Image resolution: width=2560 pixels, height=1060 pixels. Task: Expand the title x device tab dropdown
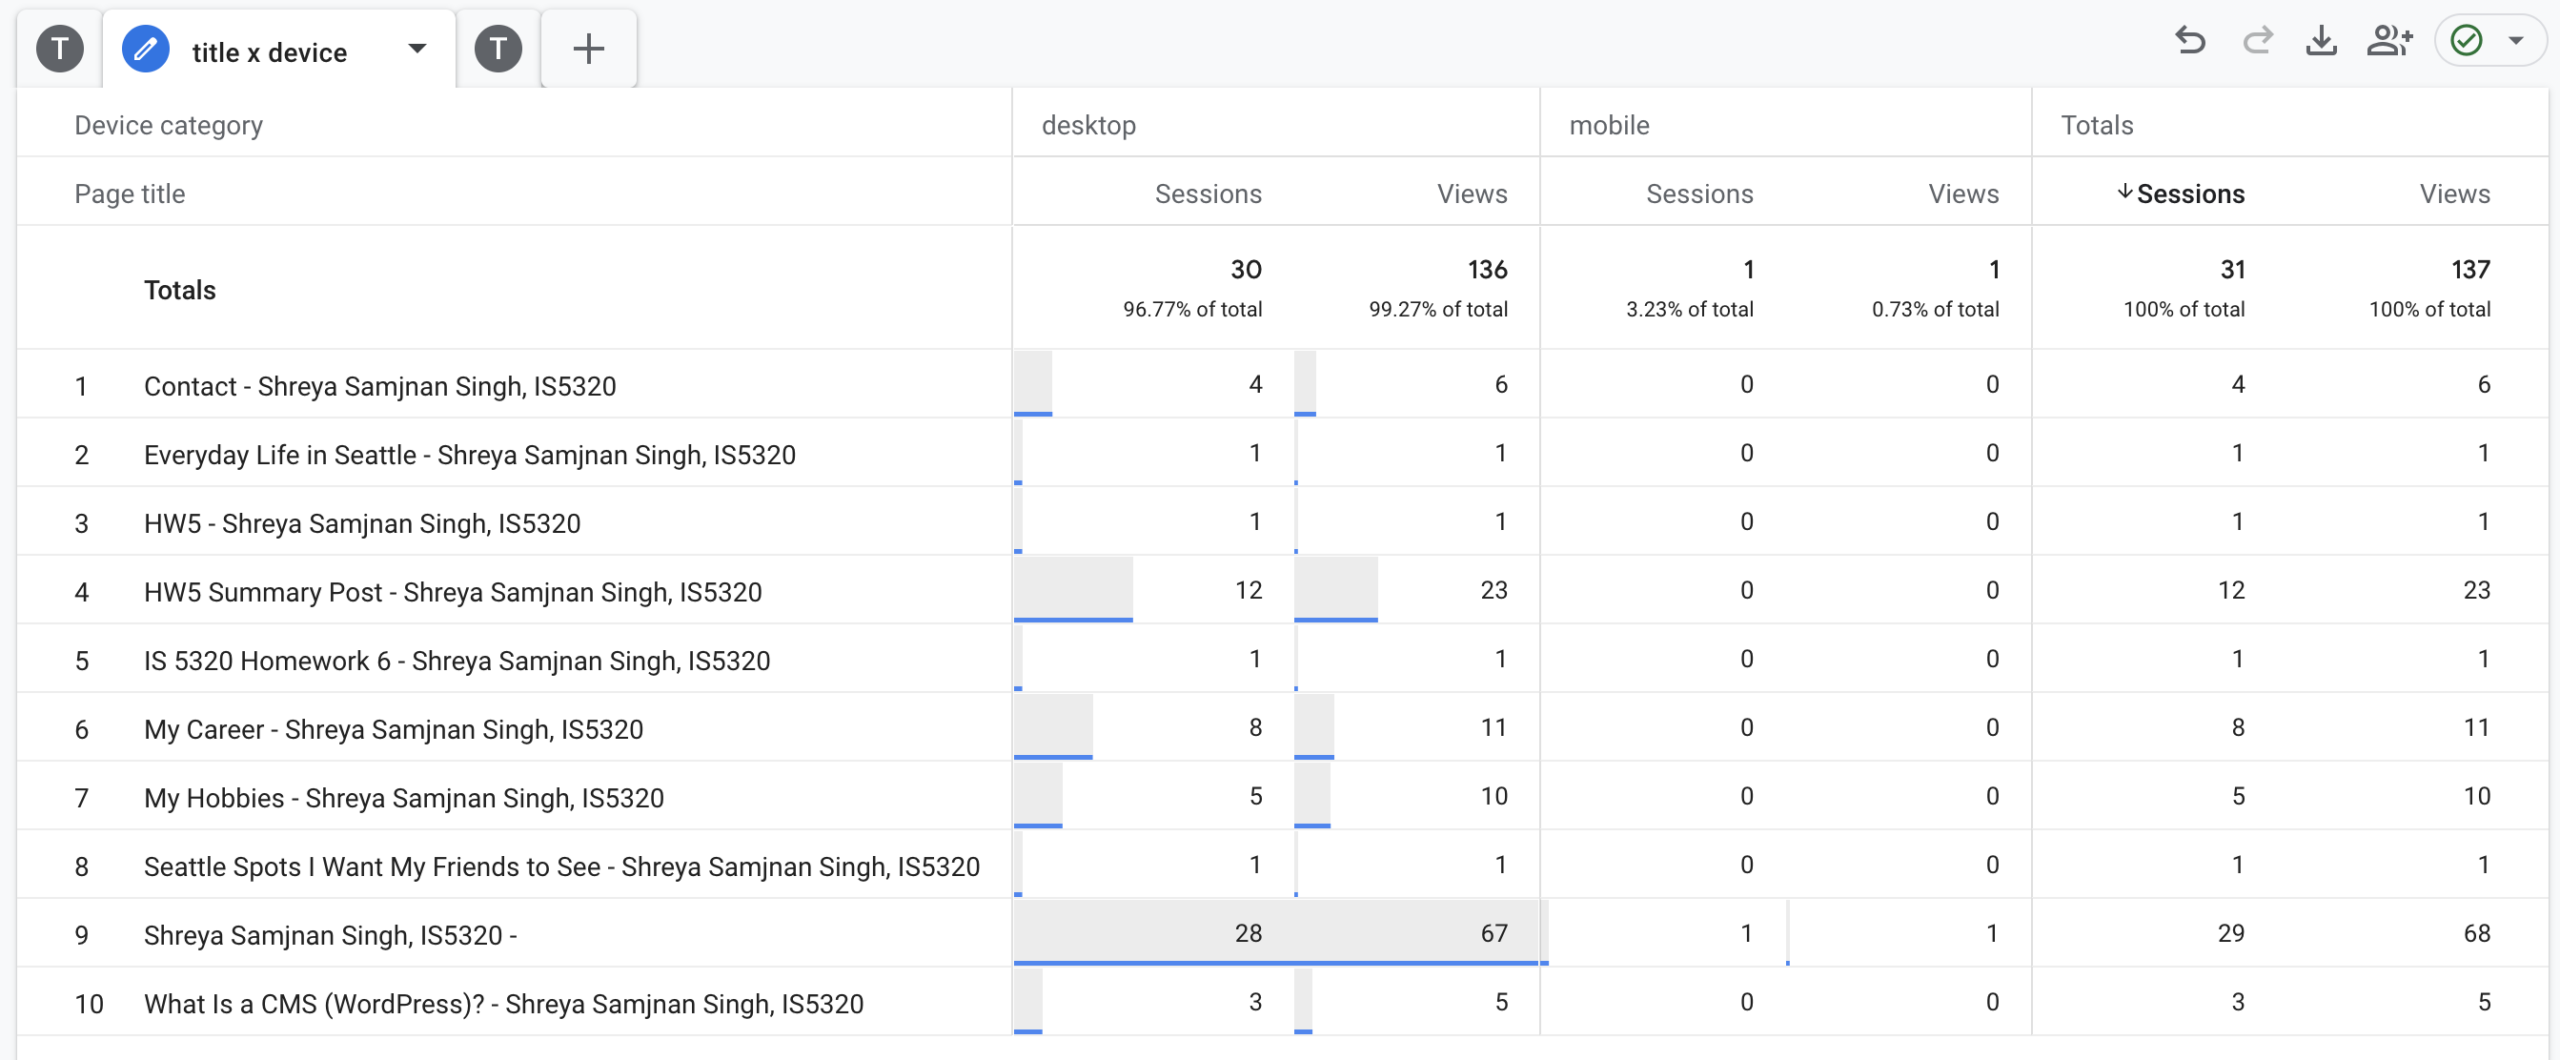(x=417, y=49)
